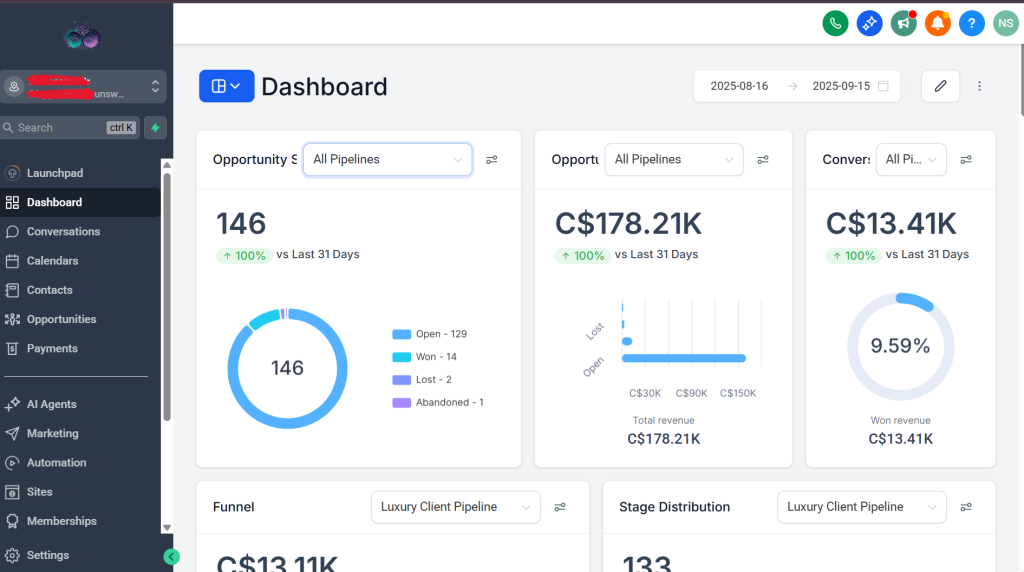
Task: Open the megaphone announcements icon
Action: 904,23
